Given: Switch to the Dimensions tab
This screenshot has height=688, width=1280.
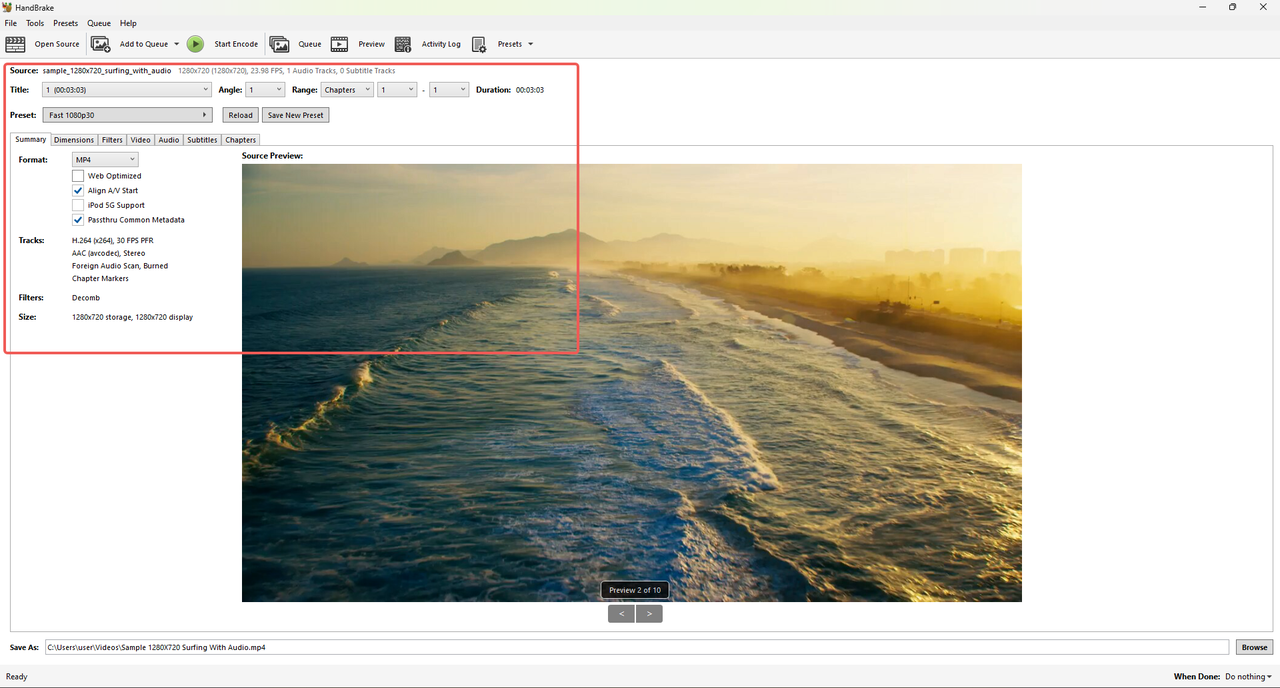Looking at the screenshot, I should (74, 140).
